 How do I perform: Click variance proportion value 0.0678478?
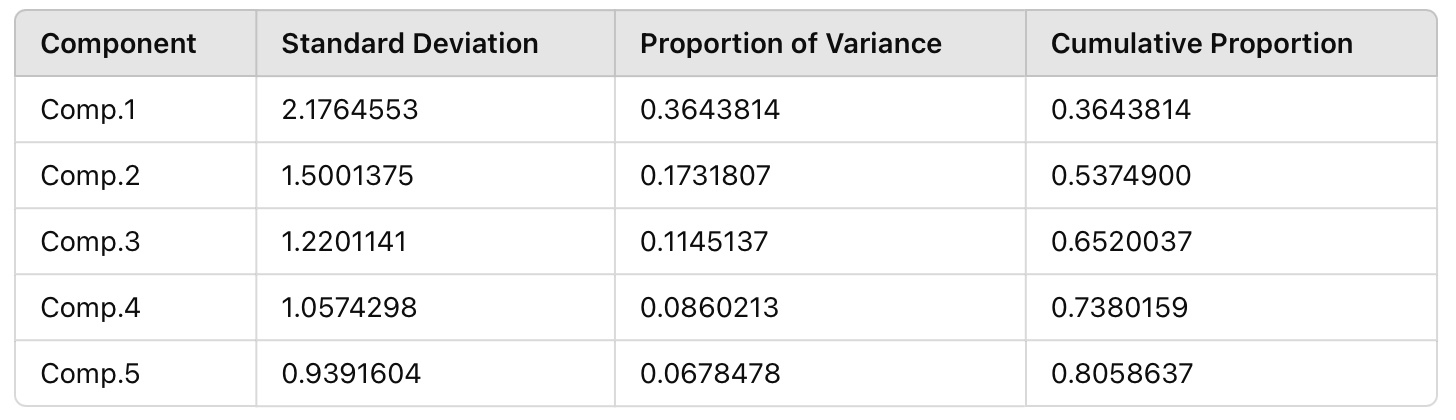coord(710,374)
